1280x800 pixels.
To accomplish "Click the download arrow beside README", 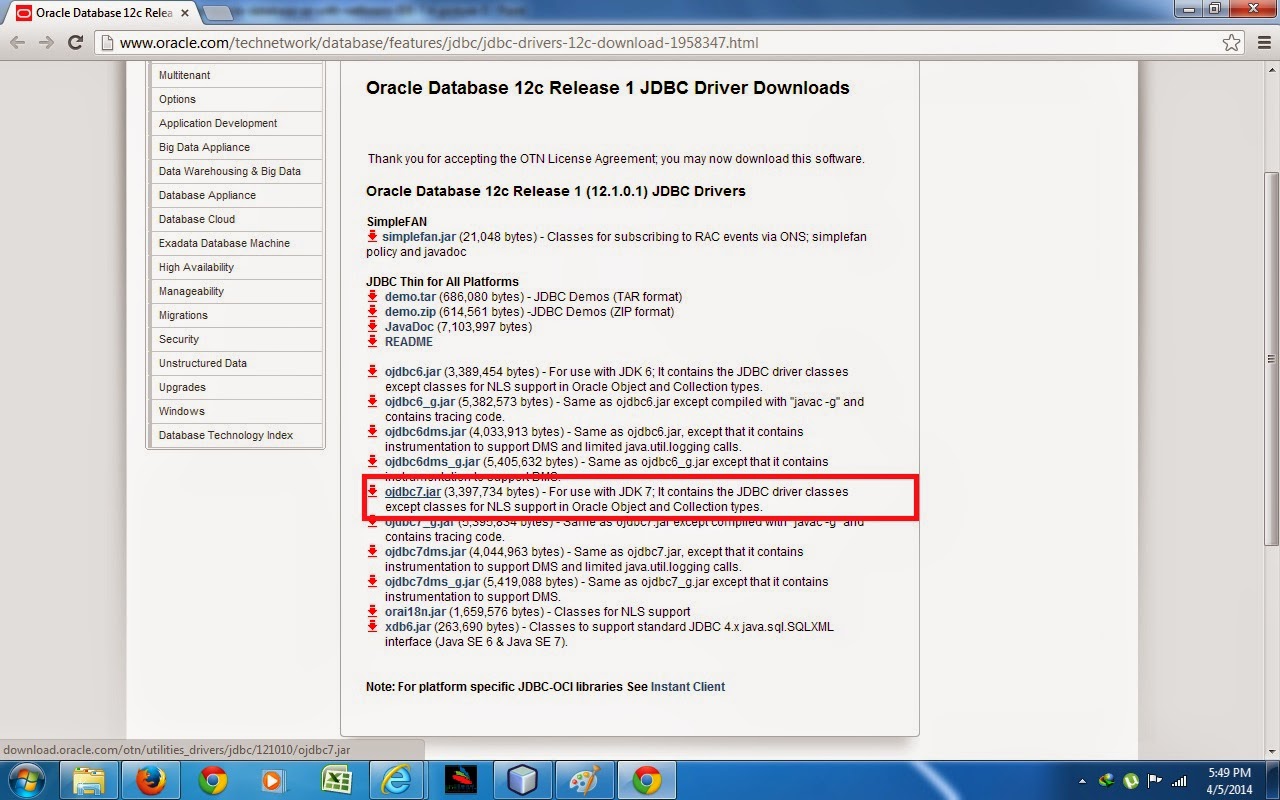I will pyautogui.click(x=373, y=342).
